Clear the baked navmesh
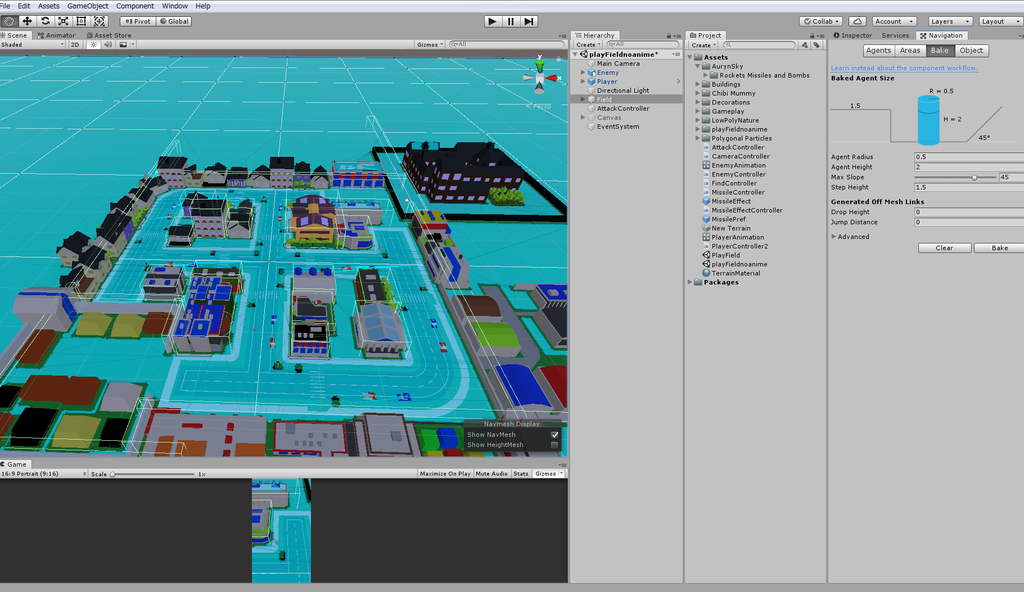This screenshot has width=1024, height=592. click(x=944, y=248)
